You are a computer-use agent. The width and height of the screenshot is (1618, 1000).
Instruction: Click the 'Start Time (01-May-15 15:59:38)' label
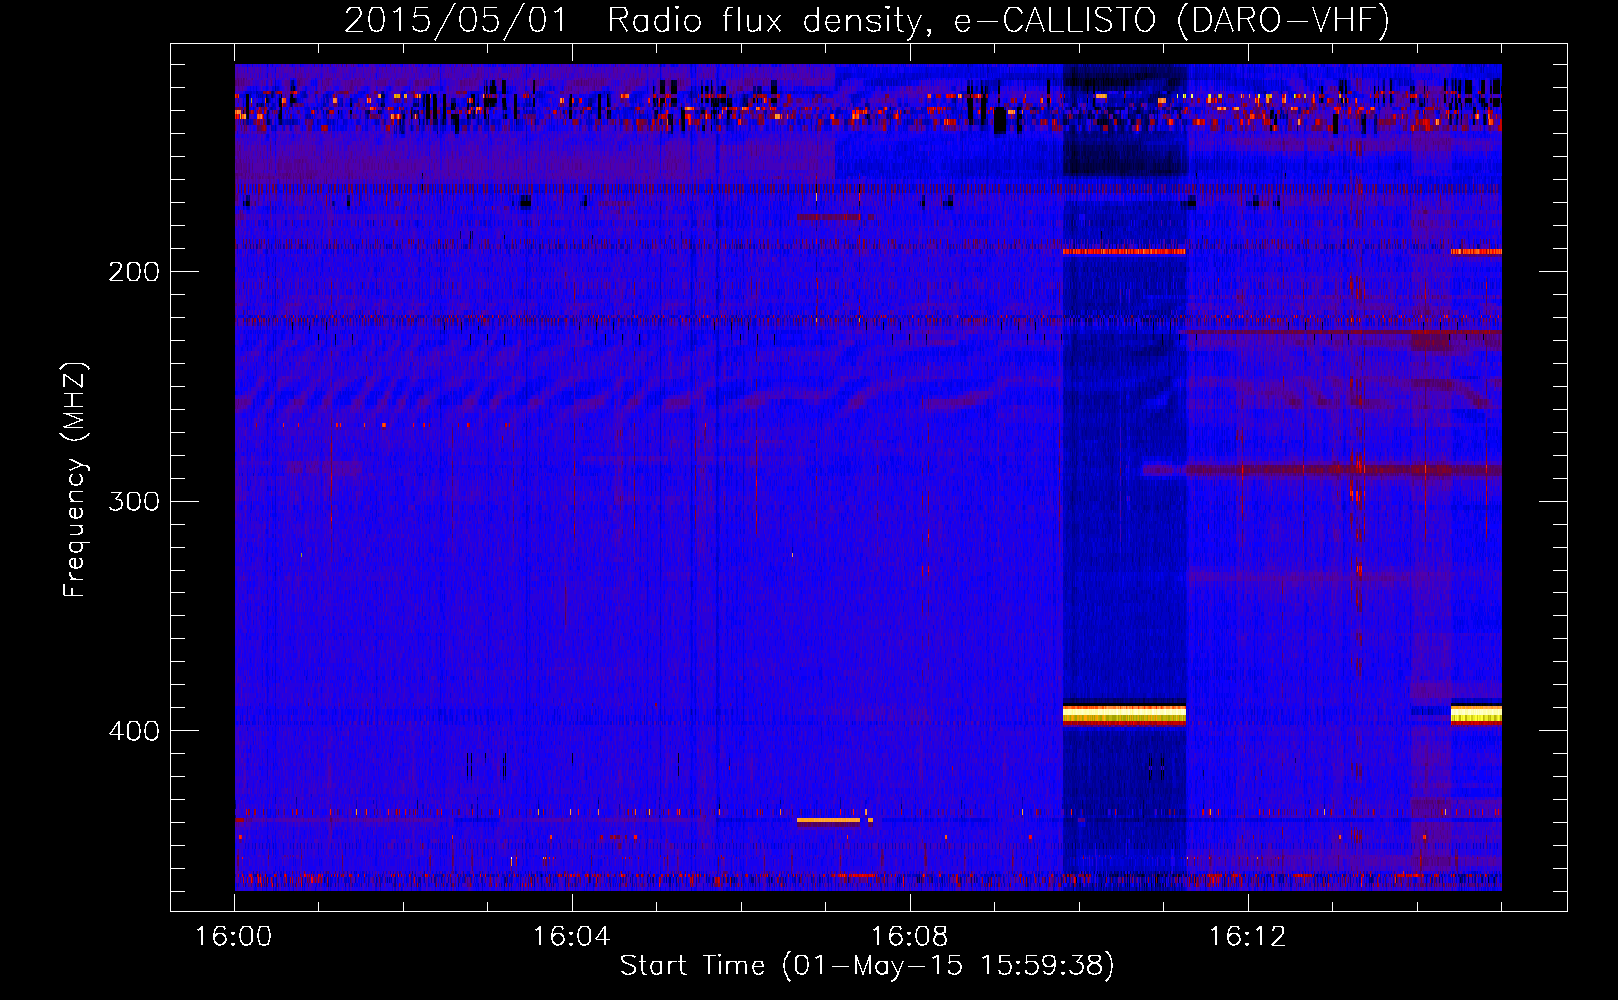coord(867,965)
